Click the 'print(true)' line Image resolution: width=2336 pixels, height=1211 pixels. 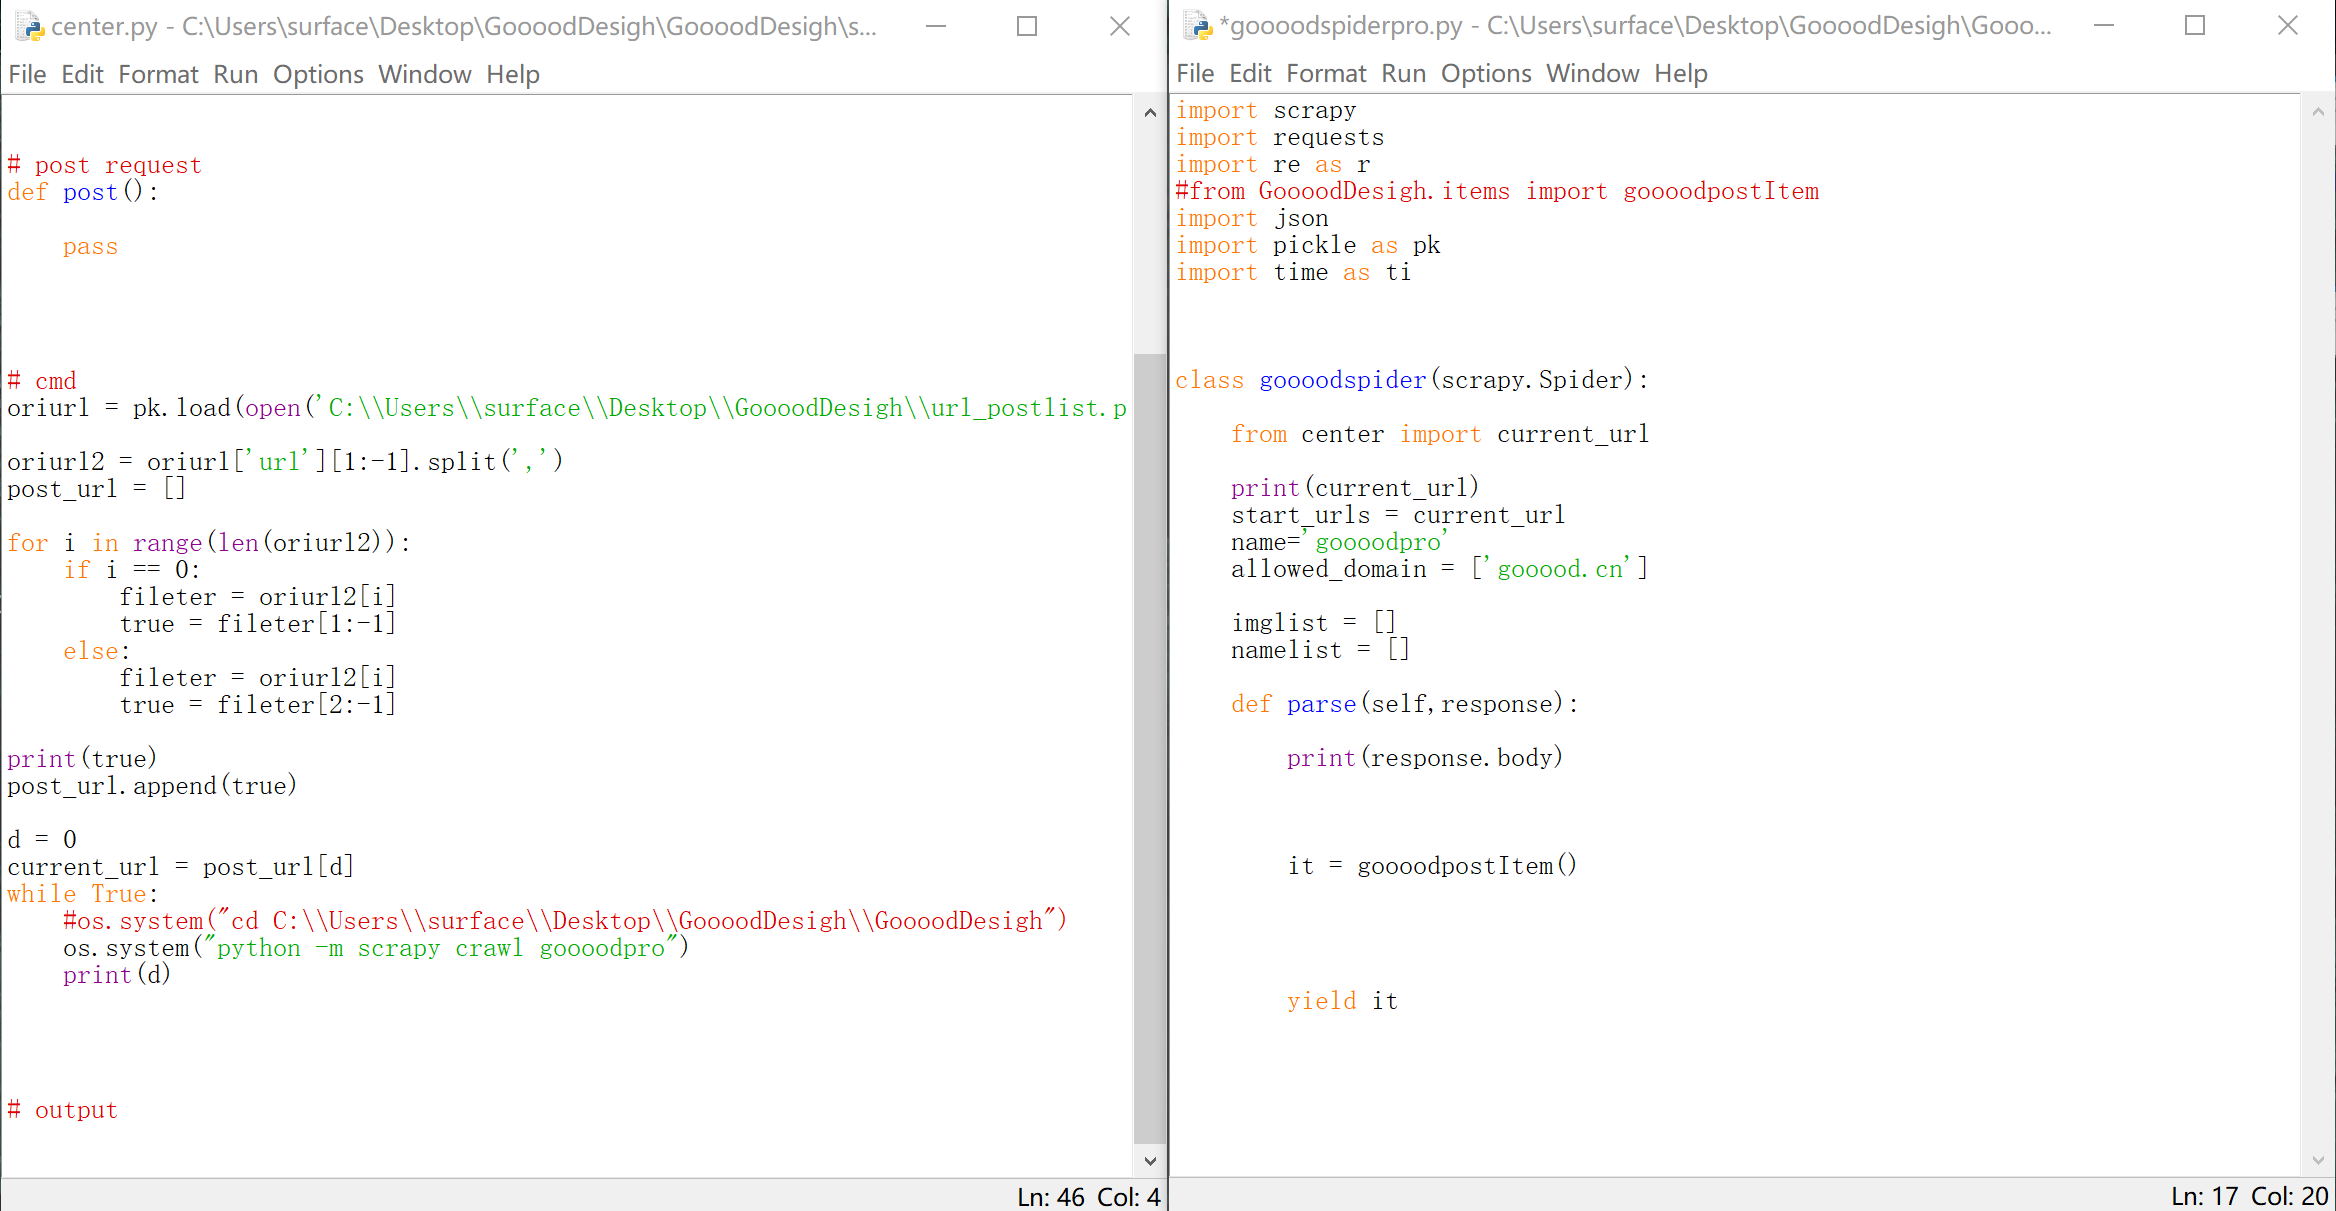(82, 759)
